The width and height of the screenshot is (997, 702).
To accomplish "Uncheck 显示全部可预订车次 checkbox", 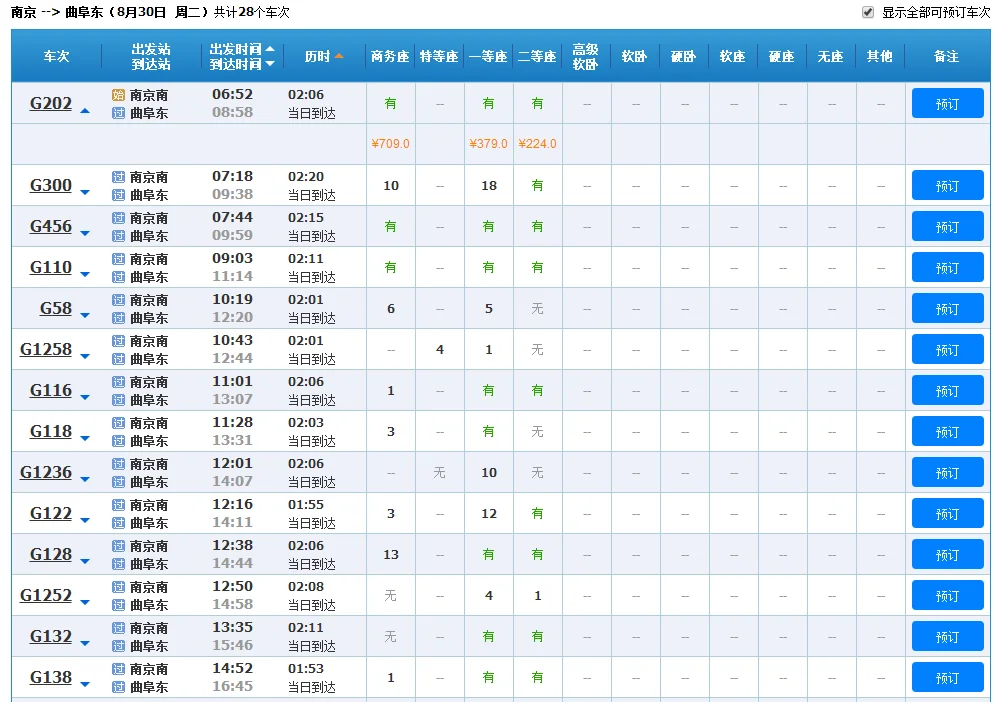I will 868,12.
